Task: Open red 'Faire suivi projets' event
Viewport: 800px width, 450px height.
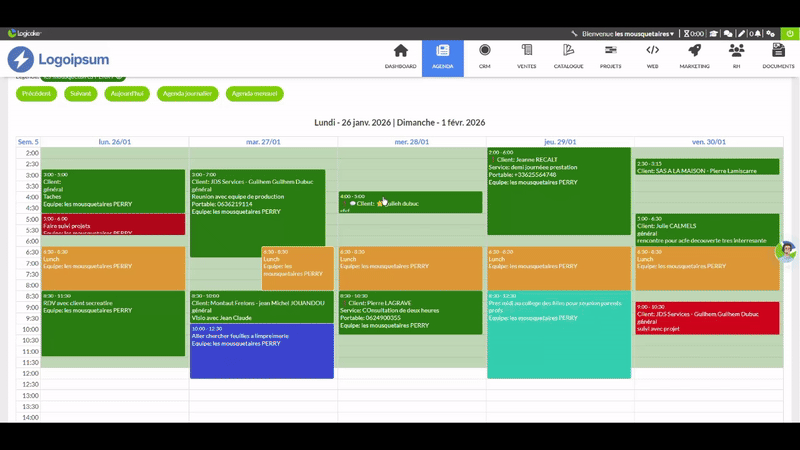Action: (x=113, y=224)
